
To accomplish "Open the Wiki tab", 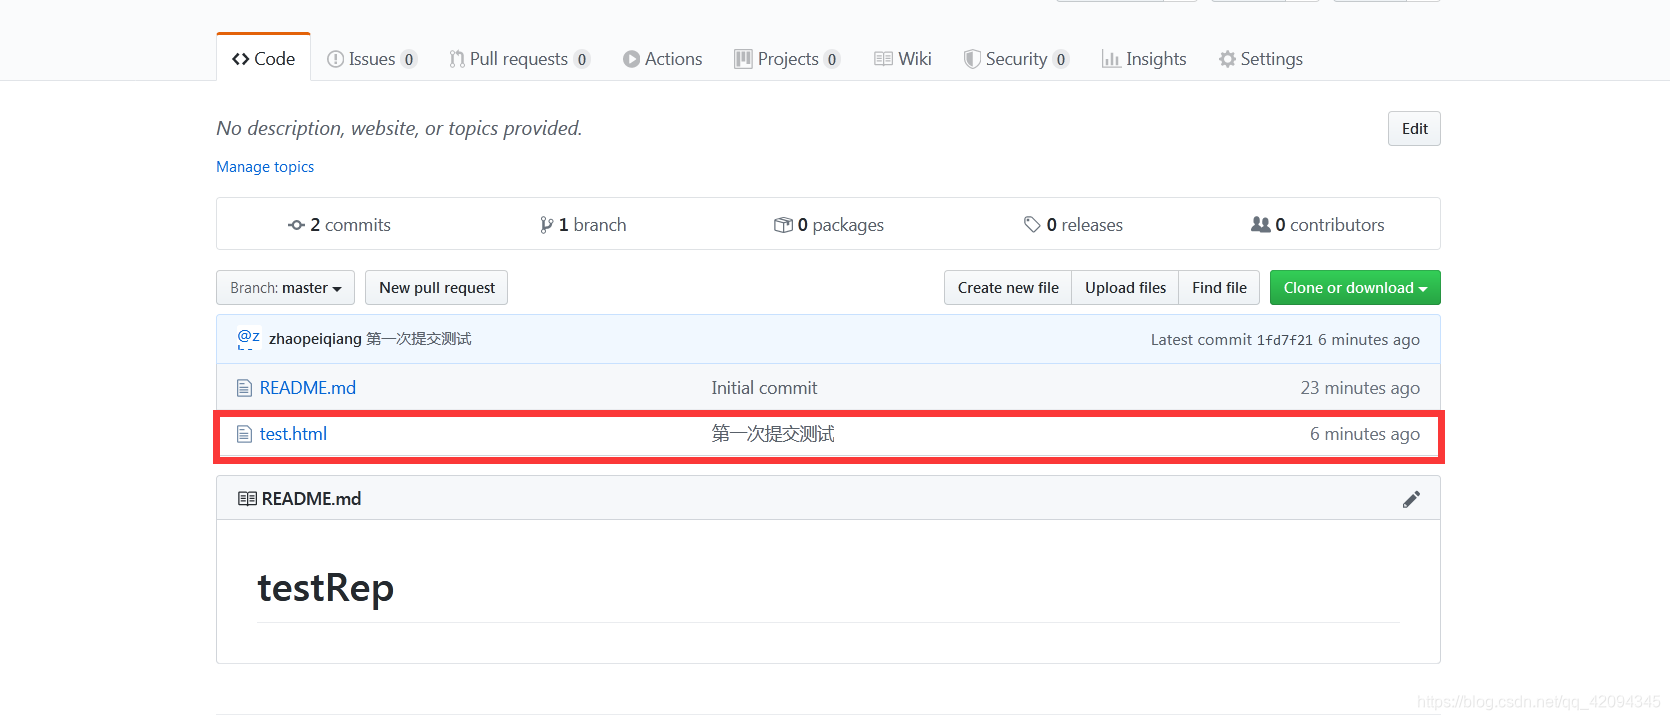I will coord(903,59).
